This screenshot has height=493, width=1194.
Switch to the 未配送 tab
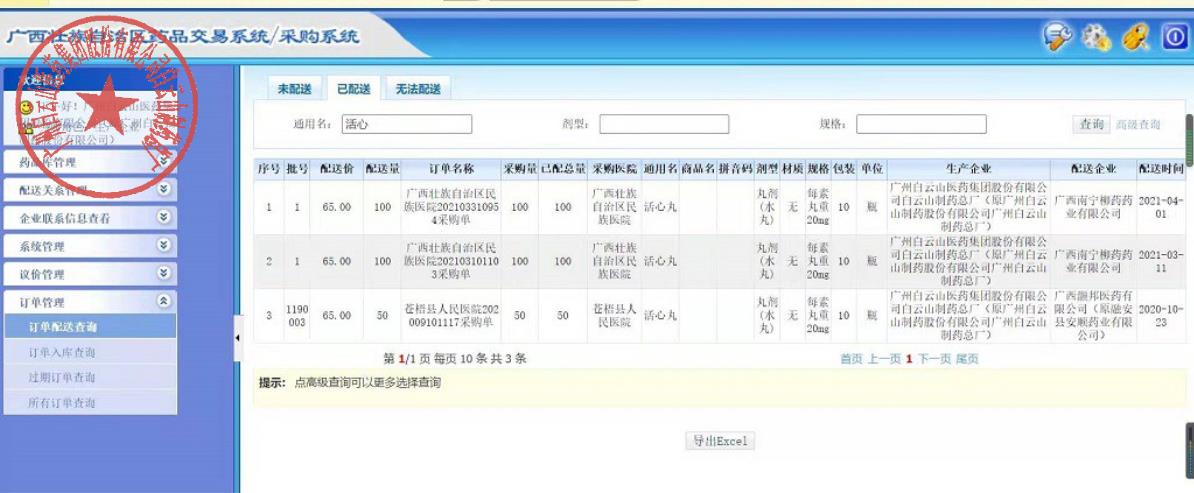point(294,89)
